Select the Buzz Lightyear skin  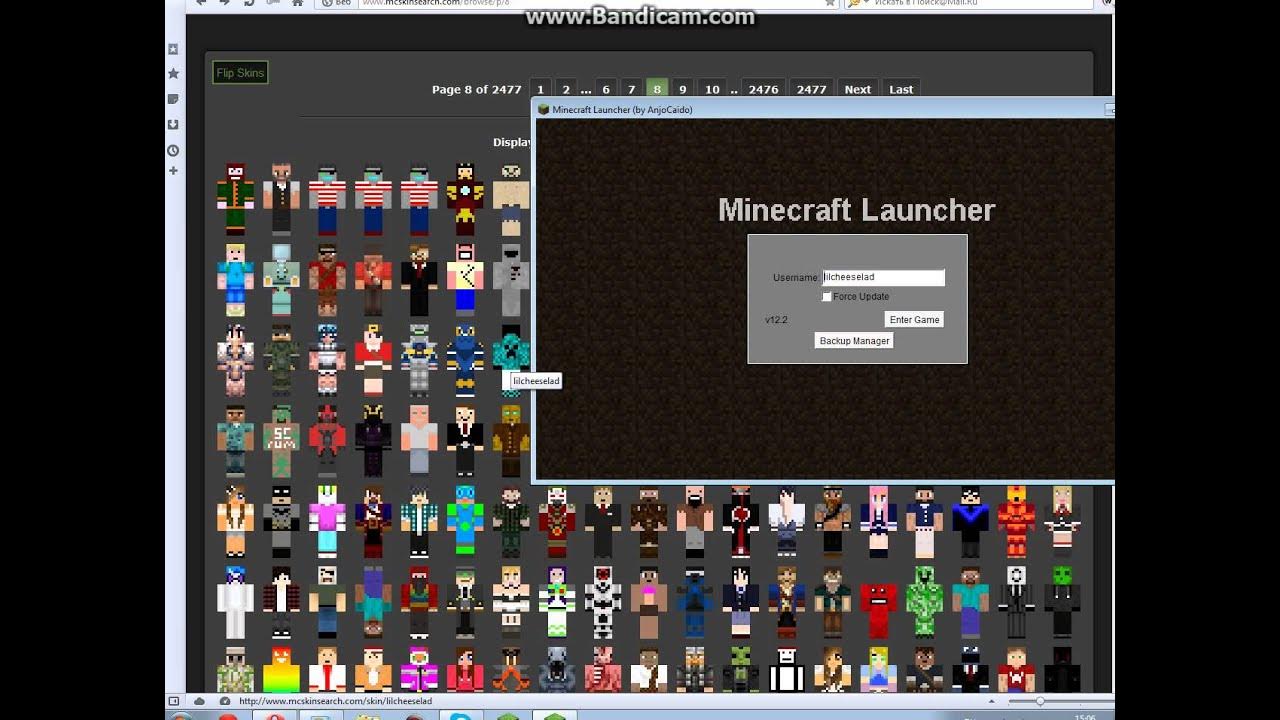(x=557, y=602)
